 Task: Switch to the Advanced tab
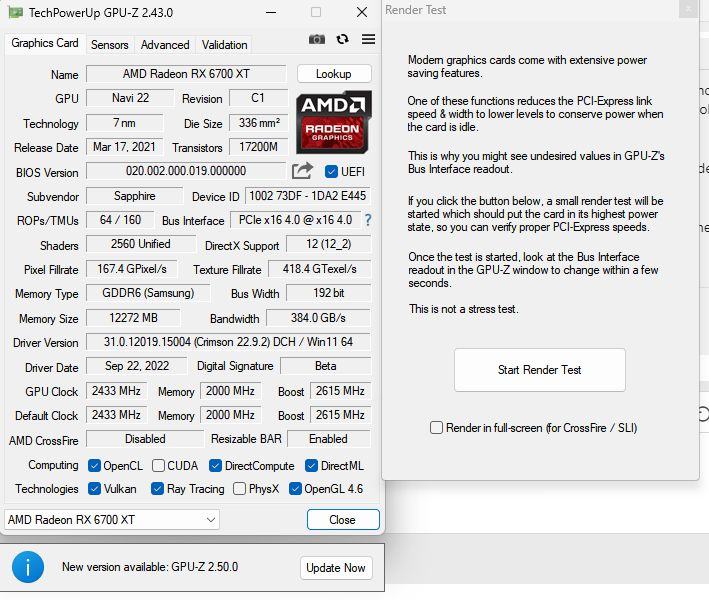click(x=165, y=45)
